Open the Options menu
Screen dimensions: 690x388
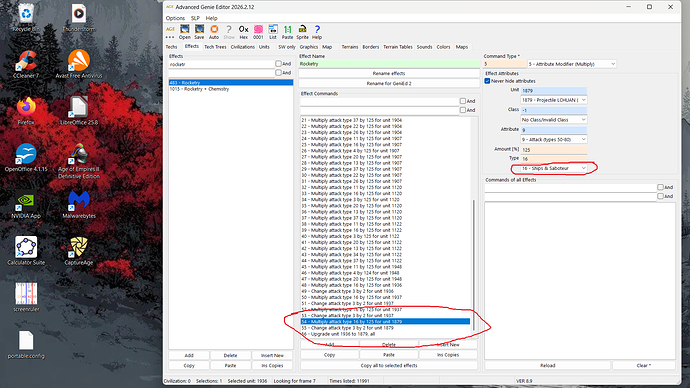(x=175, y=18)
